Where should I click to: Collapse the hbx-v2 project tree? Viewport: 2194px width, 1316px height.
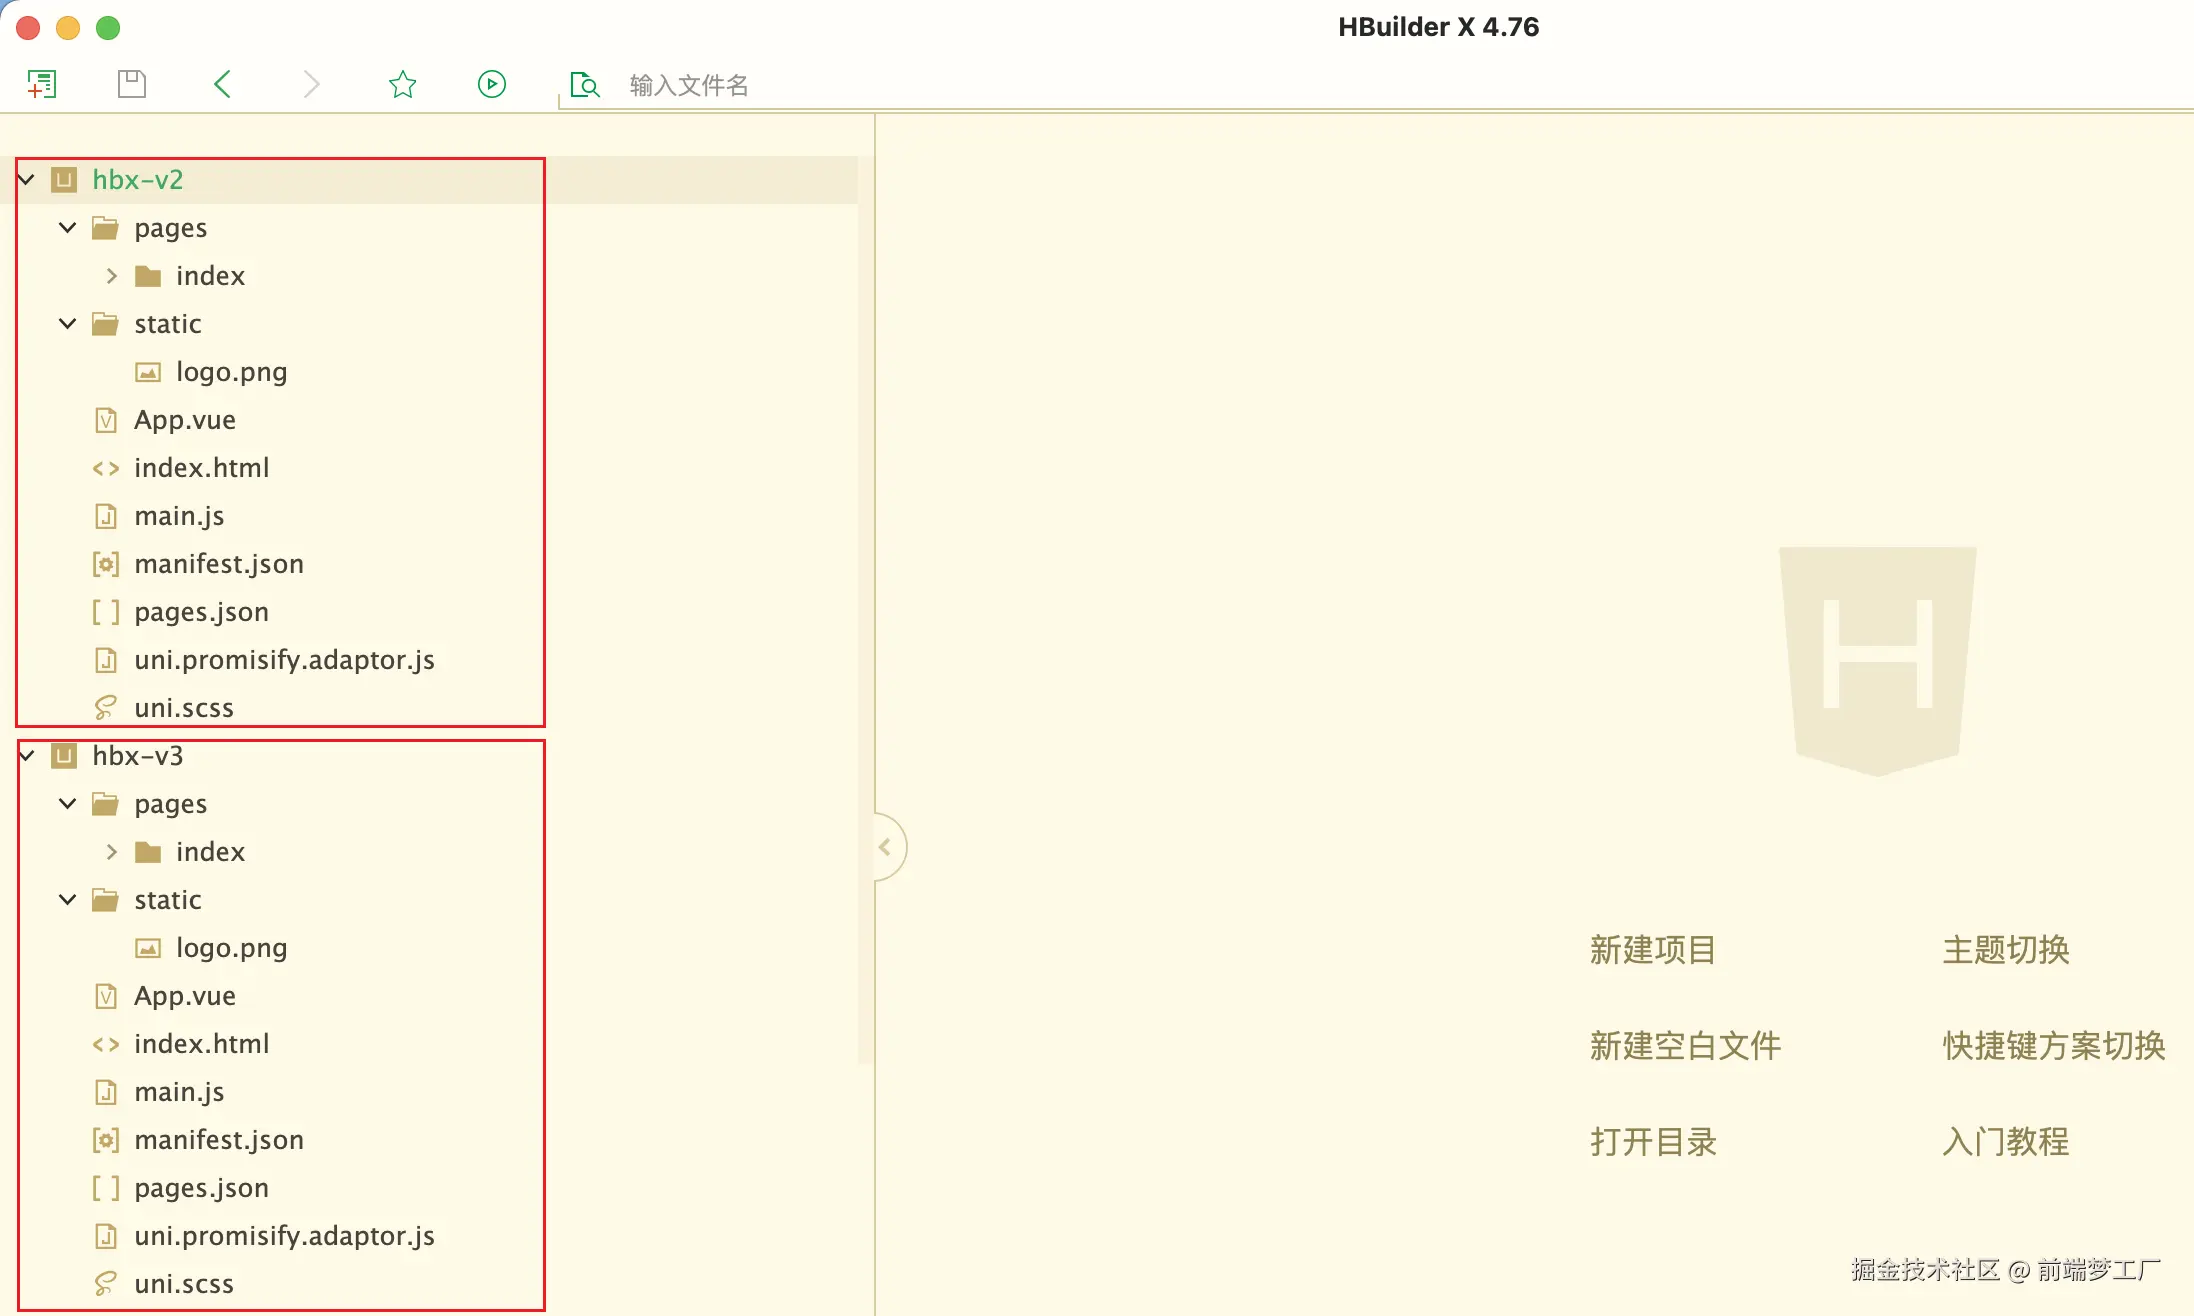(x=27, y=180)
